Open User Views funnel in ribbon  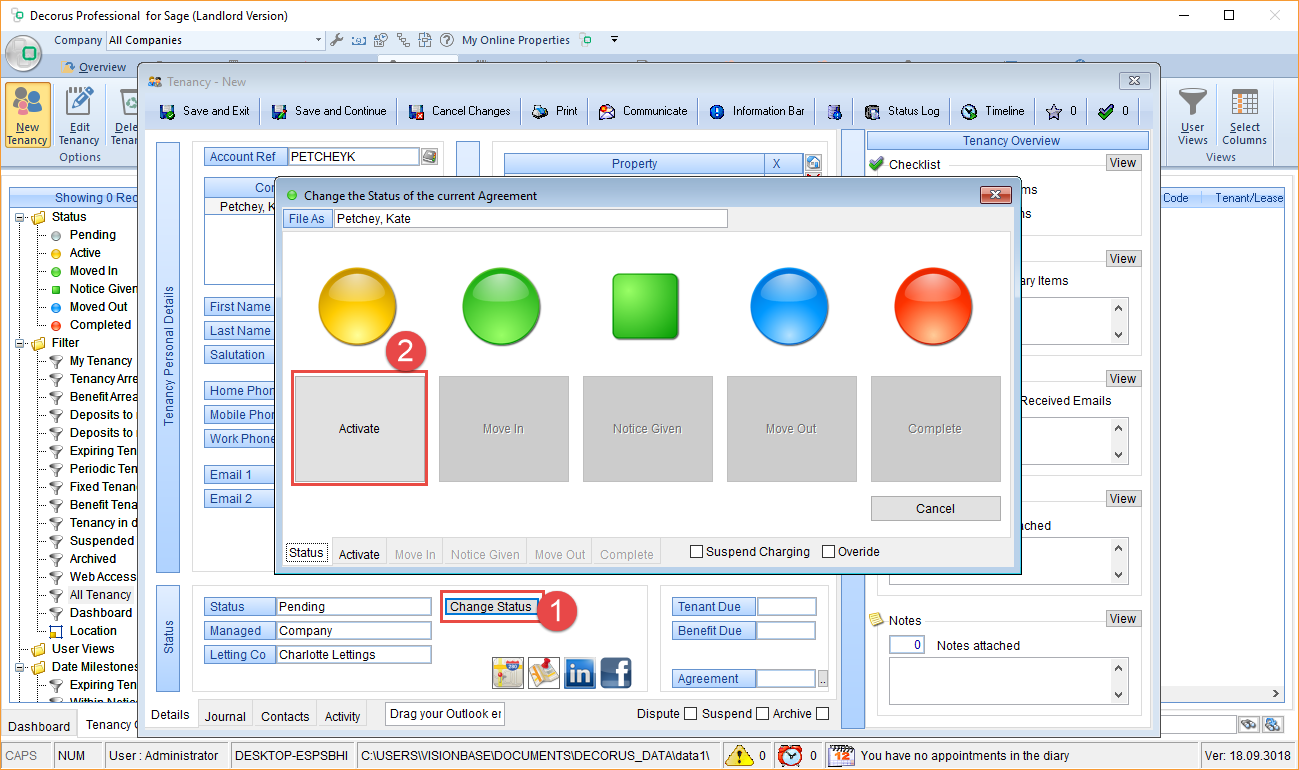(x=1192, y=116)
